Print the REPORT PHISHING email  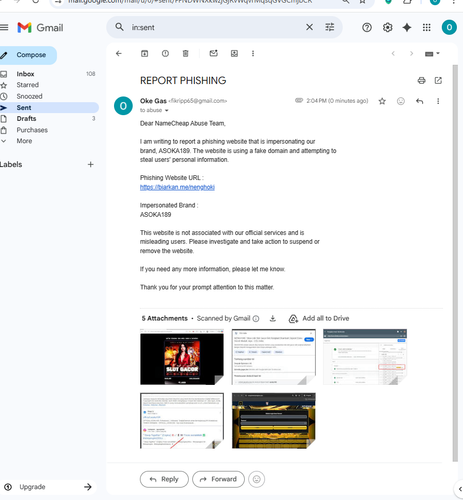pyautogui.click(x=421, y=80)
